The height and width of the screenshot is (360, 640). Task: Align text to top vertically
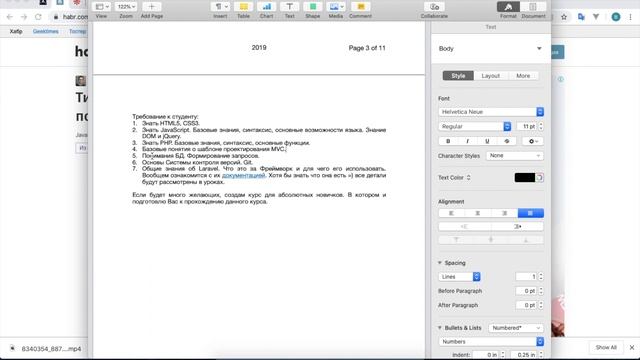(x=456, y=240)
